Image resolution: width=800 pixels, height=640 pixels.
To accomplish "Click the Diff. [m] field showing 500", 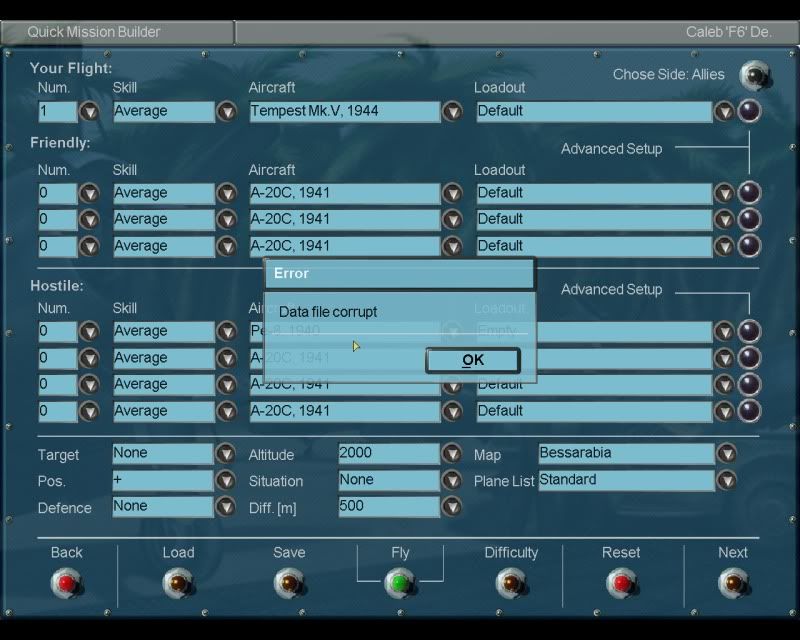I will (x=389, y=506).
